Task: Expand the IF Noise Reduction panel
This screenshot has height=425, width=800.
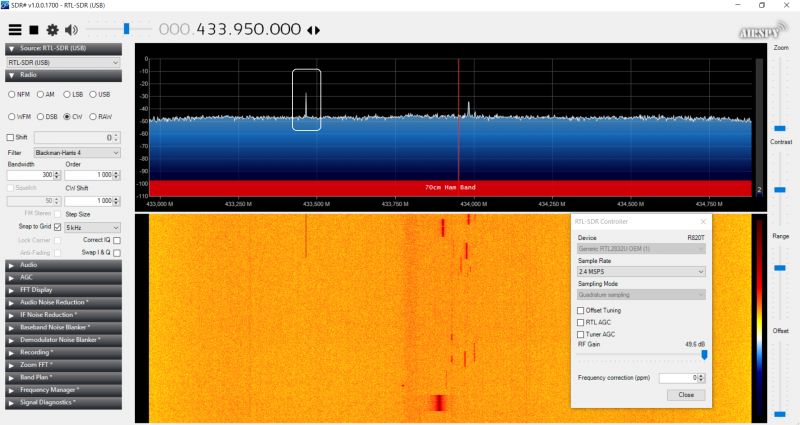Action: point(63,315)
